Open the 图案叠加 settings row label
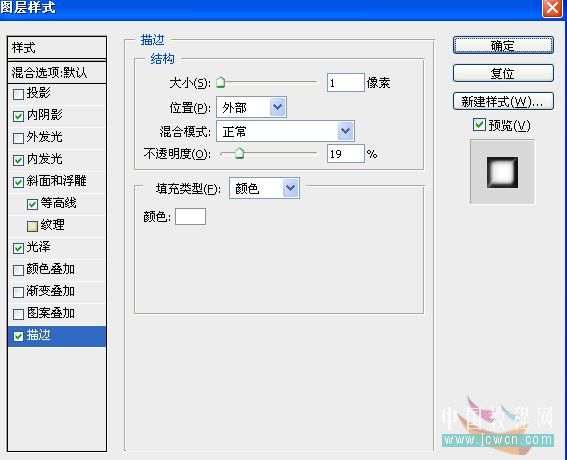Screen dimensions: 567x460 click(x=51, y=313)
